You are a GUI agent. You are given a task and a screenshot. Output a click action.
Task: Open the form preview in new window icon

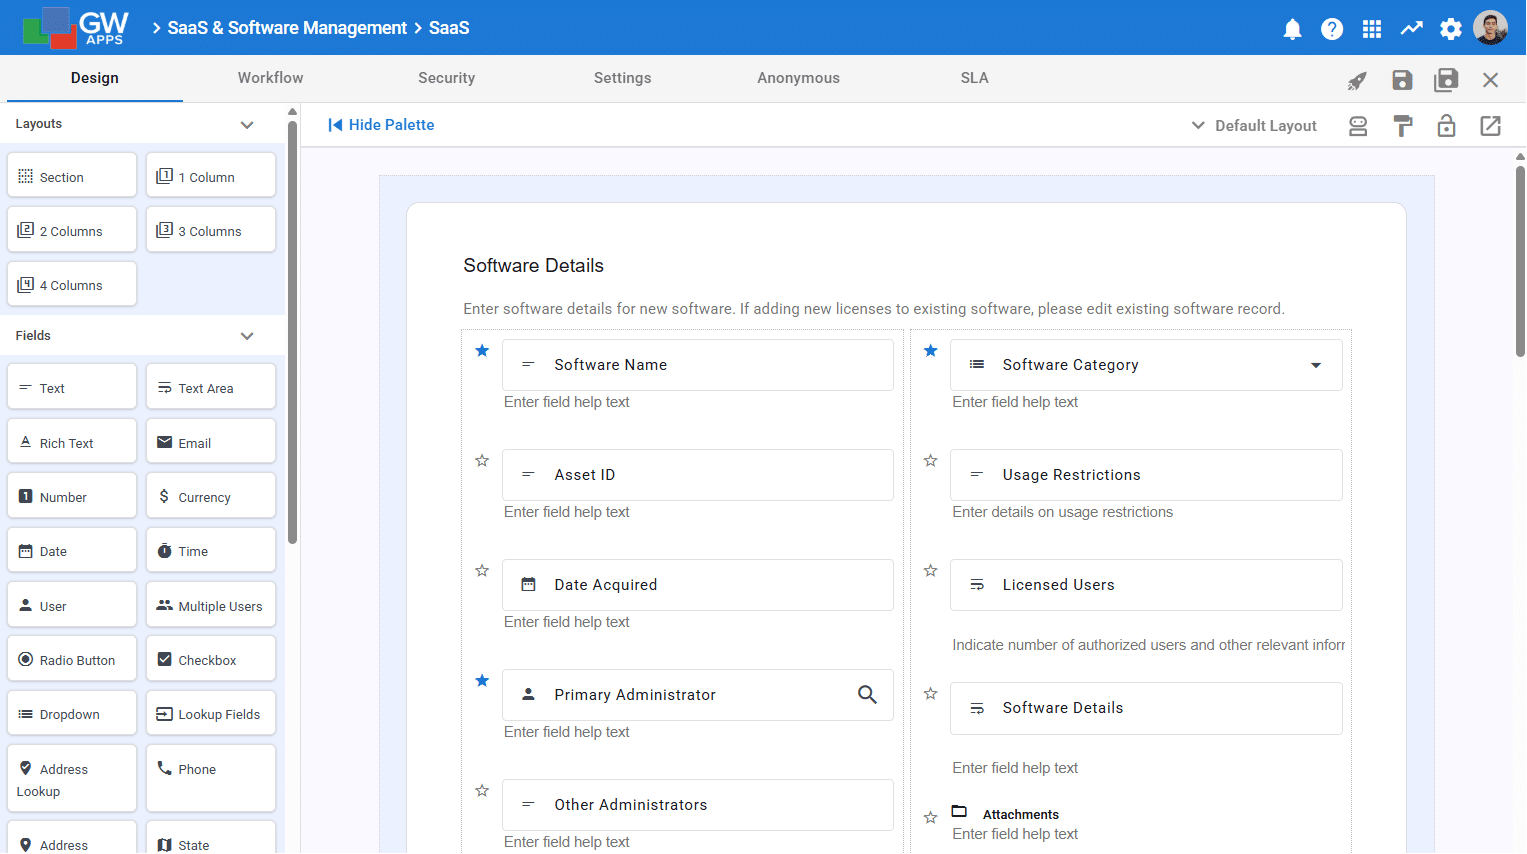coord(1490,126)
